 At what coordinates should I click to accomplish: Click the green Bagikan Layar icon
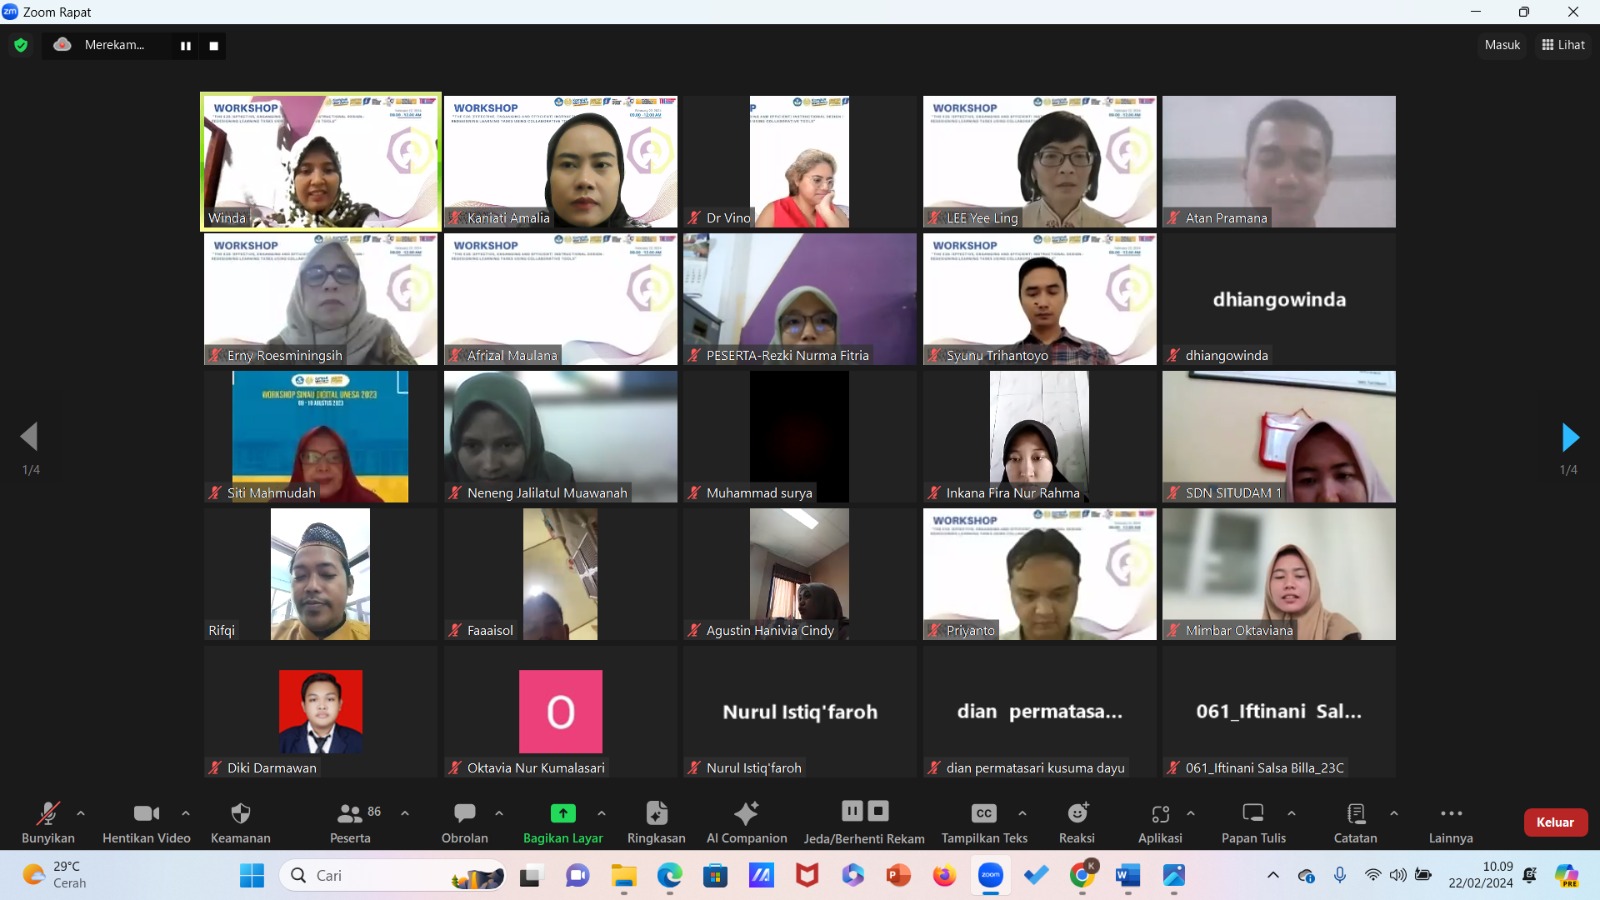[563, 813]
